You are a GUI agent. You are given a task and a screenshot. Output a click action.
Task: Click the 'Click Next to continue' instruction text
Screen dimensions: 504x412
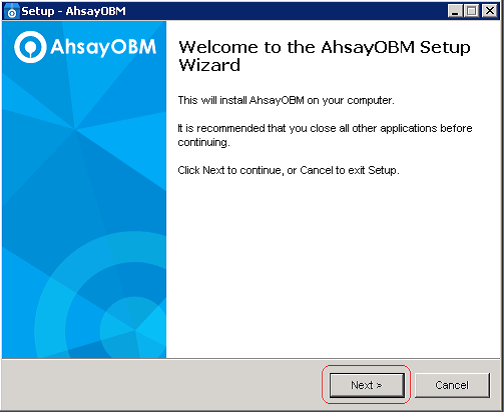pyautogui.click(x=288, y=170)
